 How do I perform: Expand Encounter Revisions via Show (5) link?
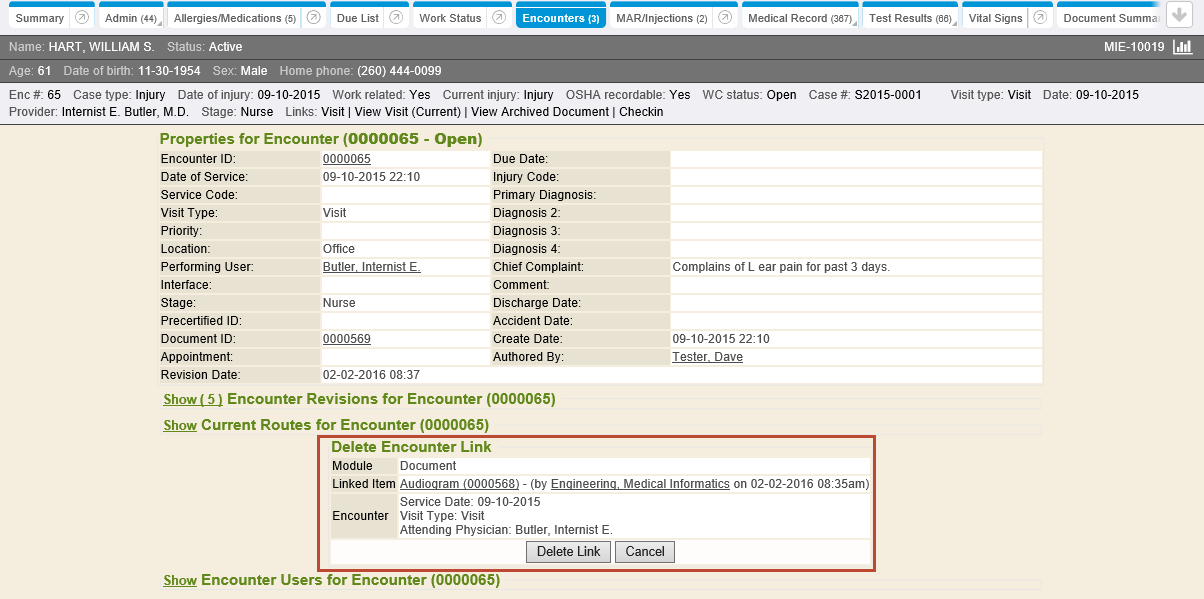193,400
